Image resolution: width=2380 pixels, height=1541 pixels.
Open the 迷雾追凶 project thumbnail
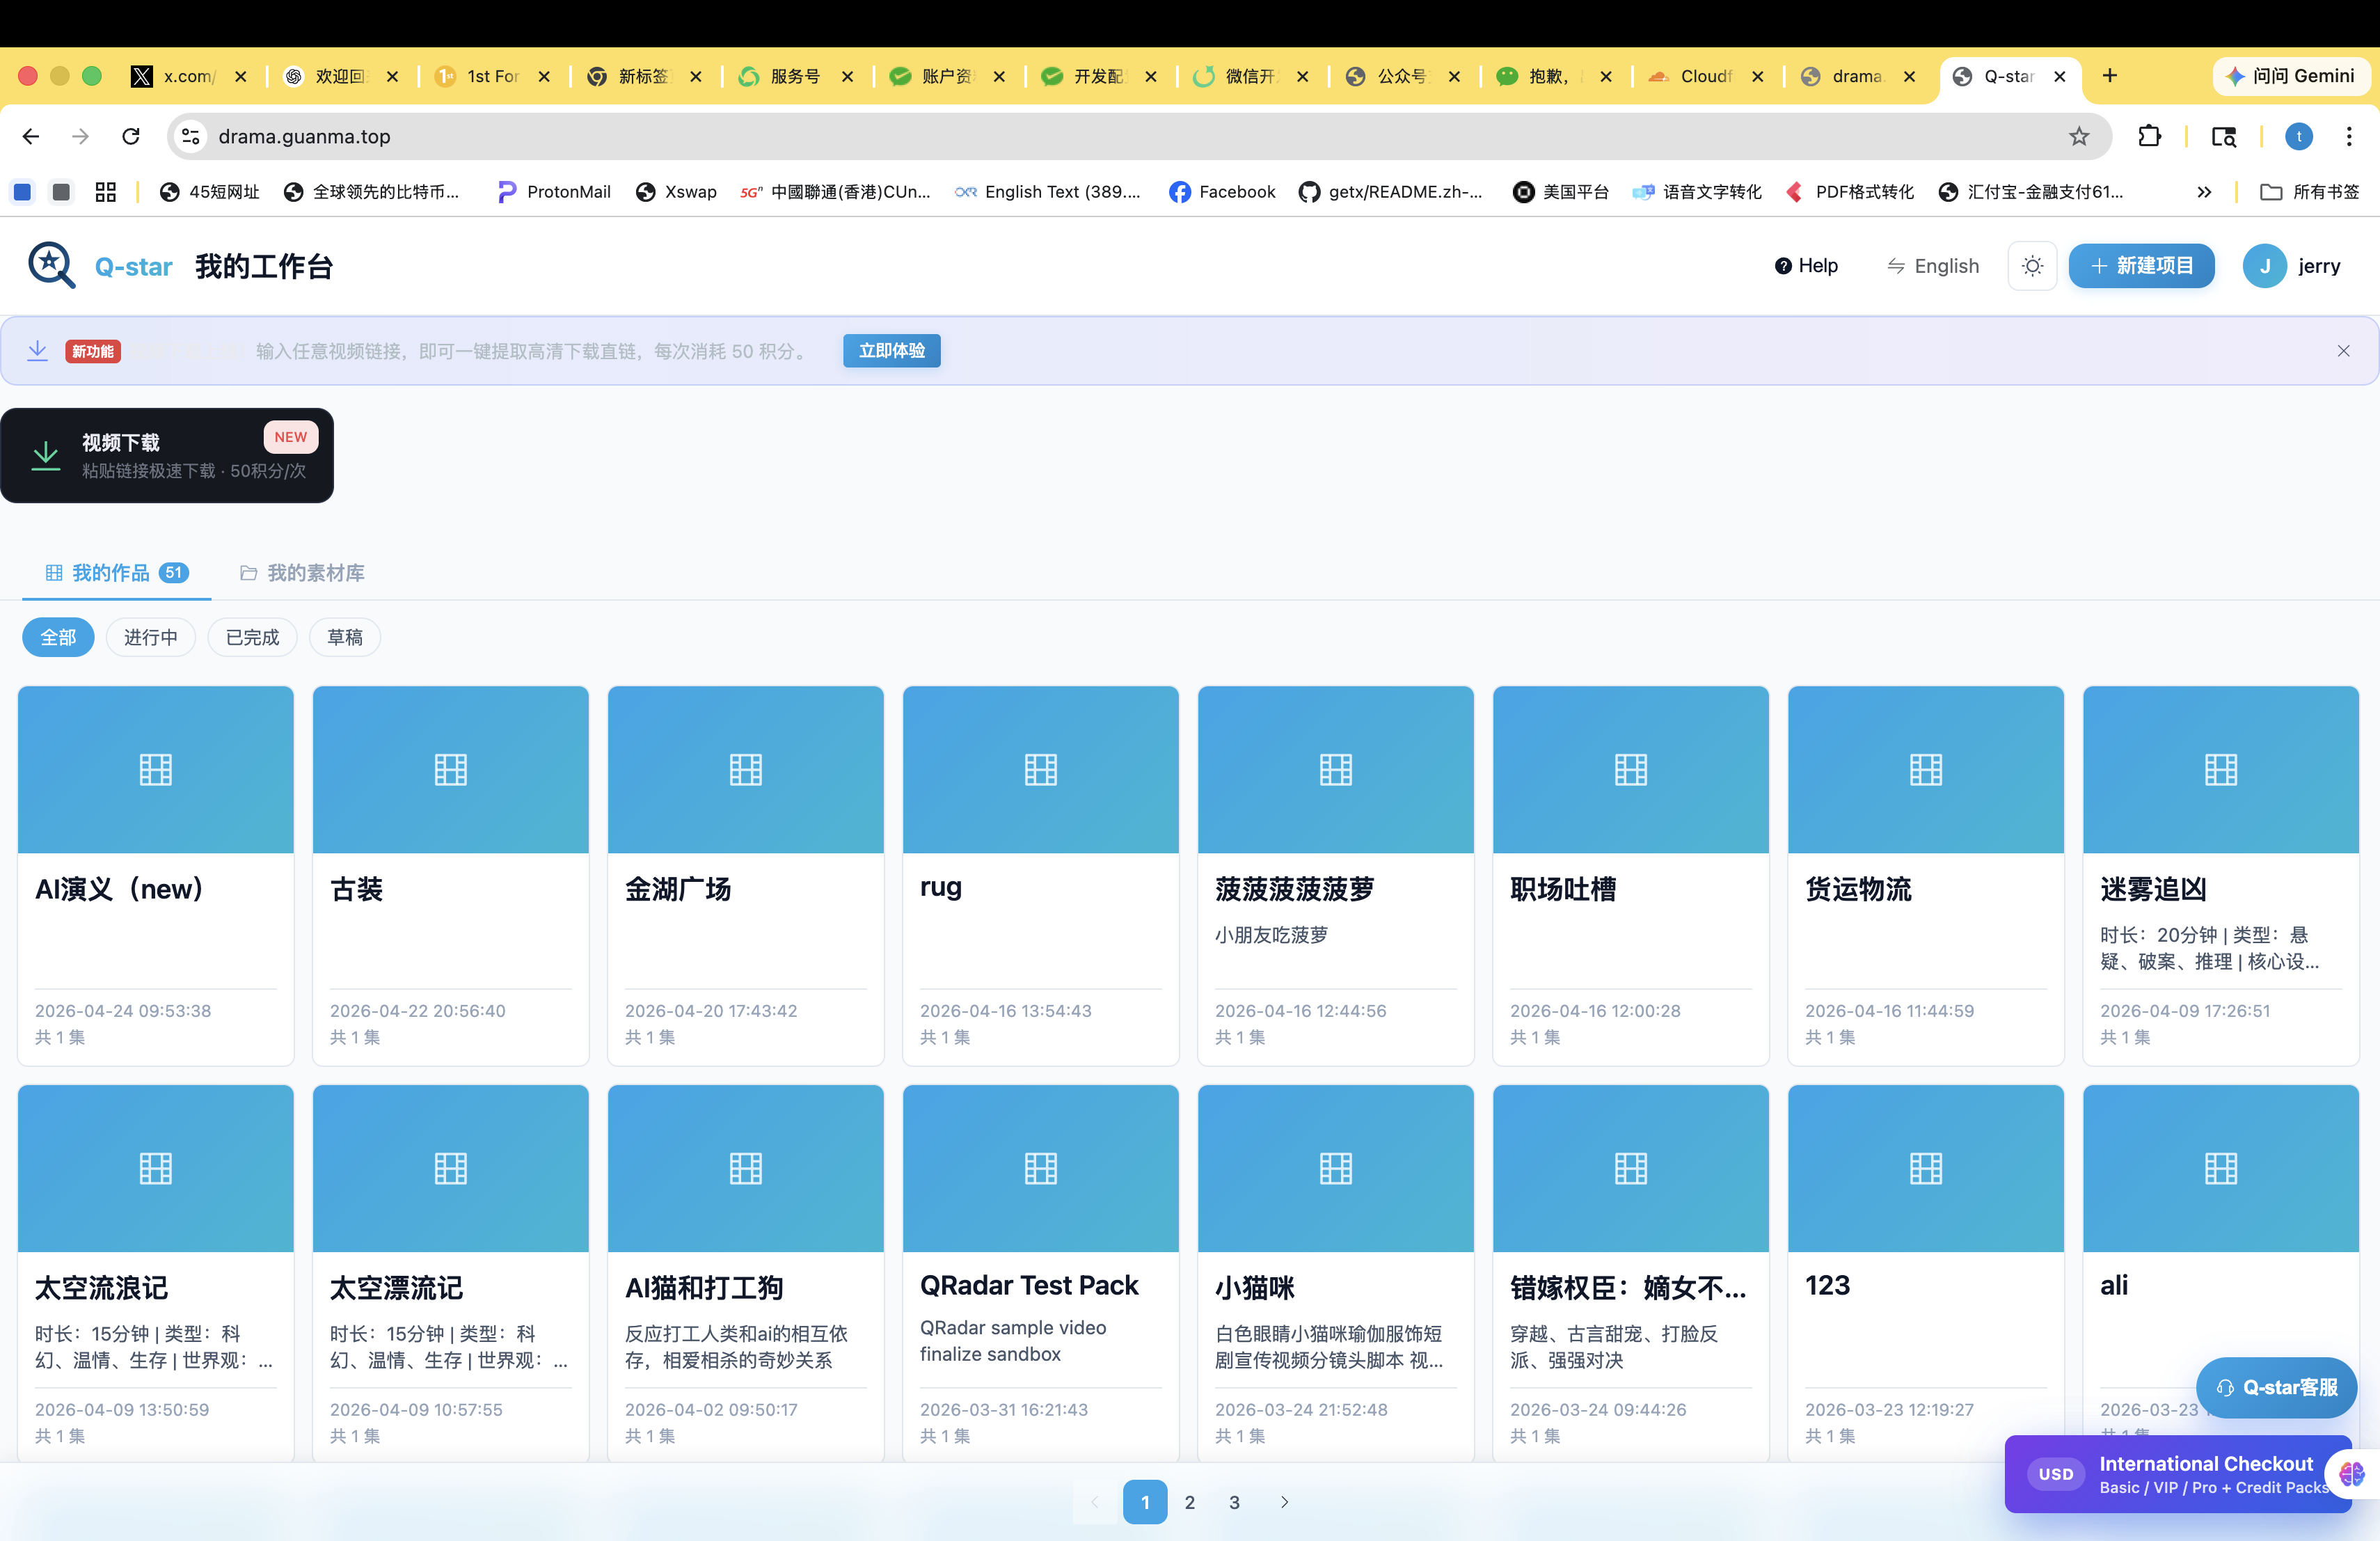pyautogui.click(x=2221, y=770)
